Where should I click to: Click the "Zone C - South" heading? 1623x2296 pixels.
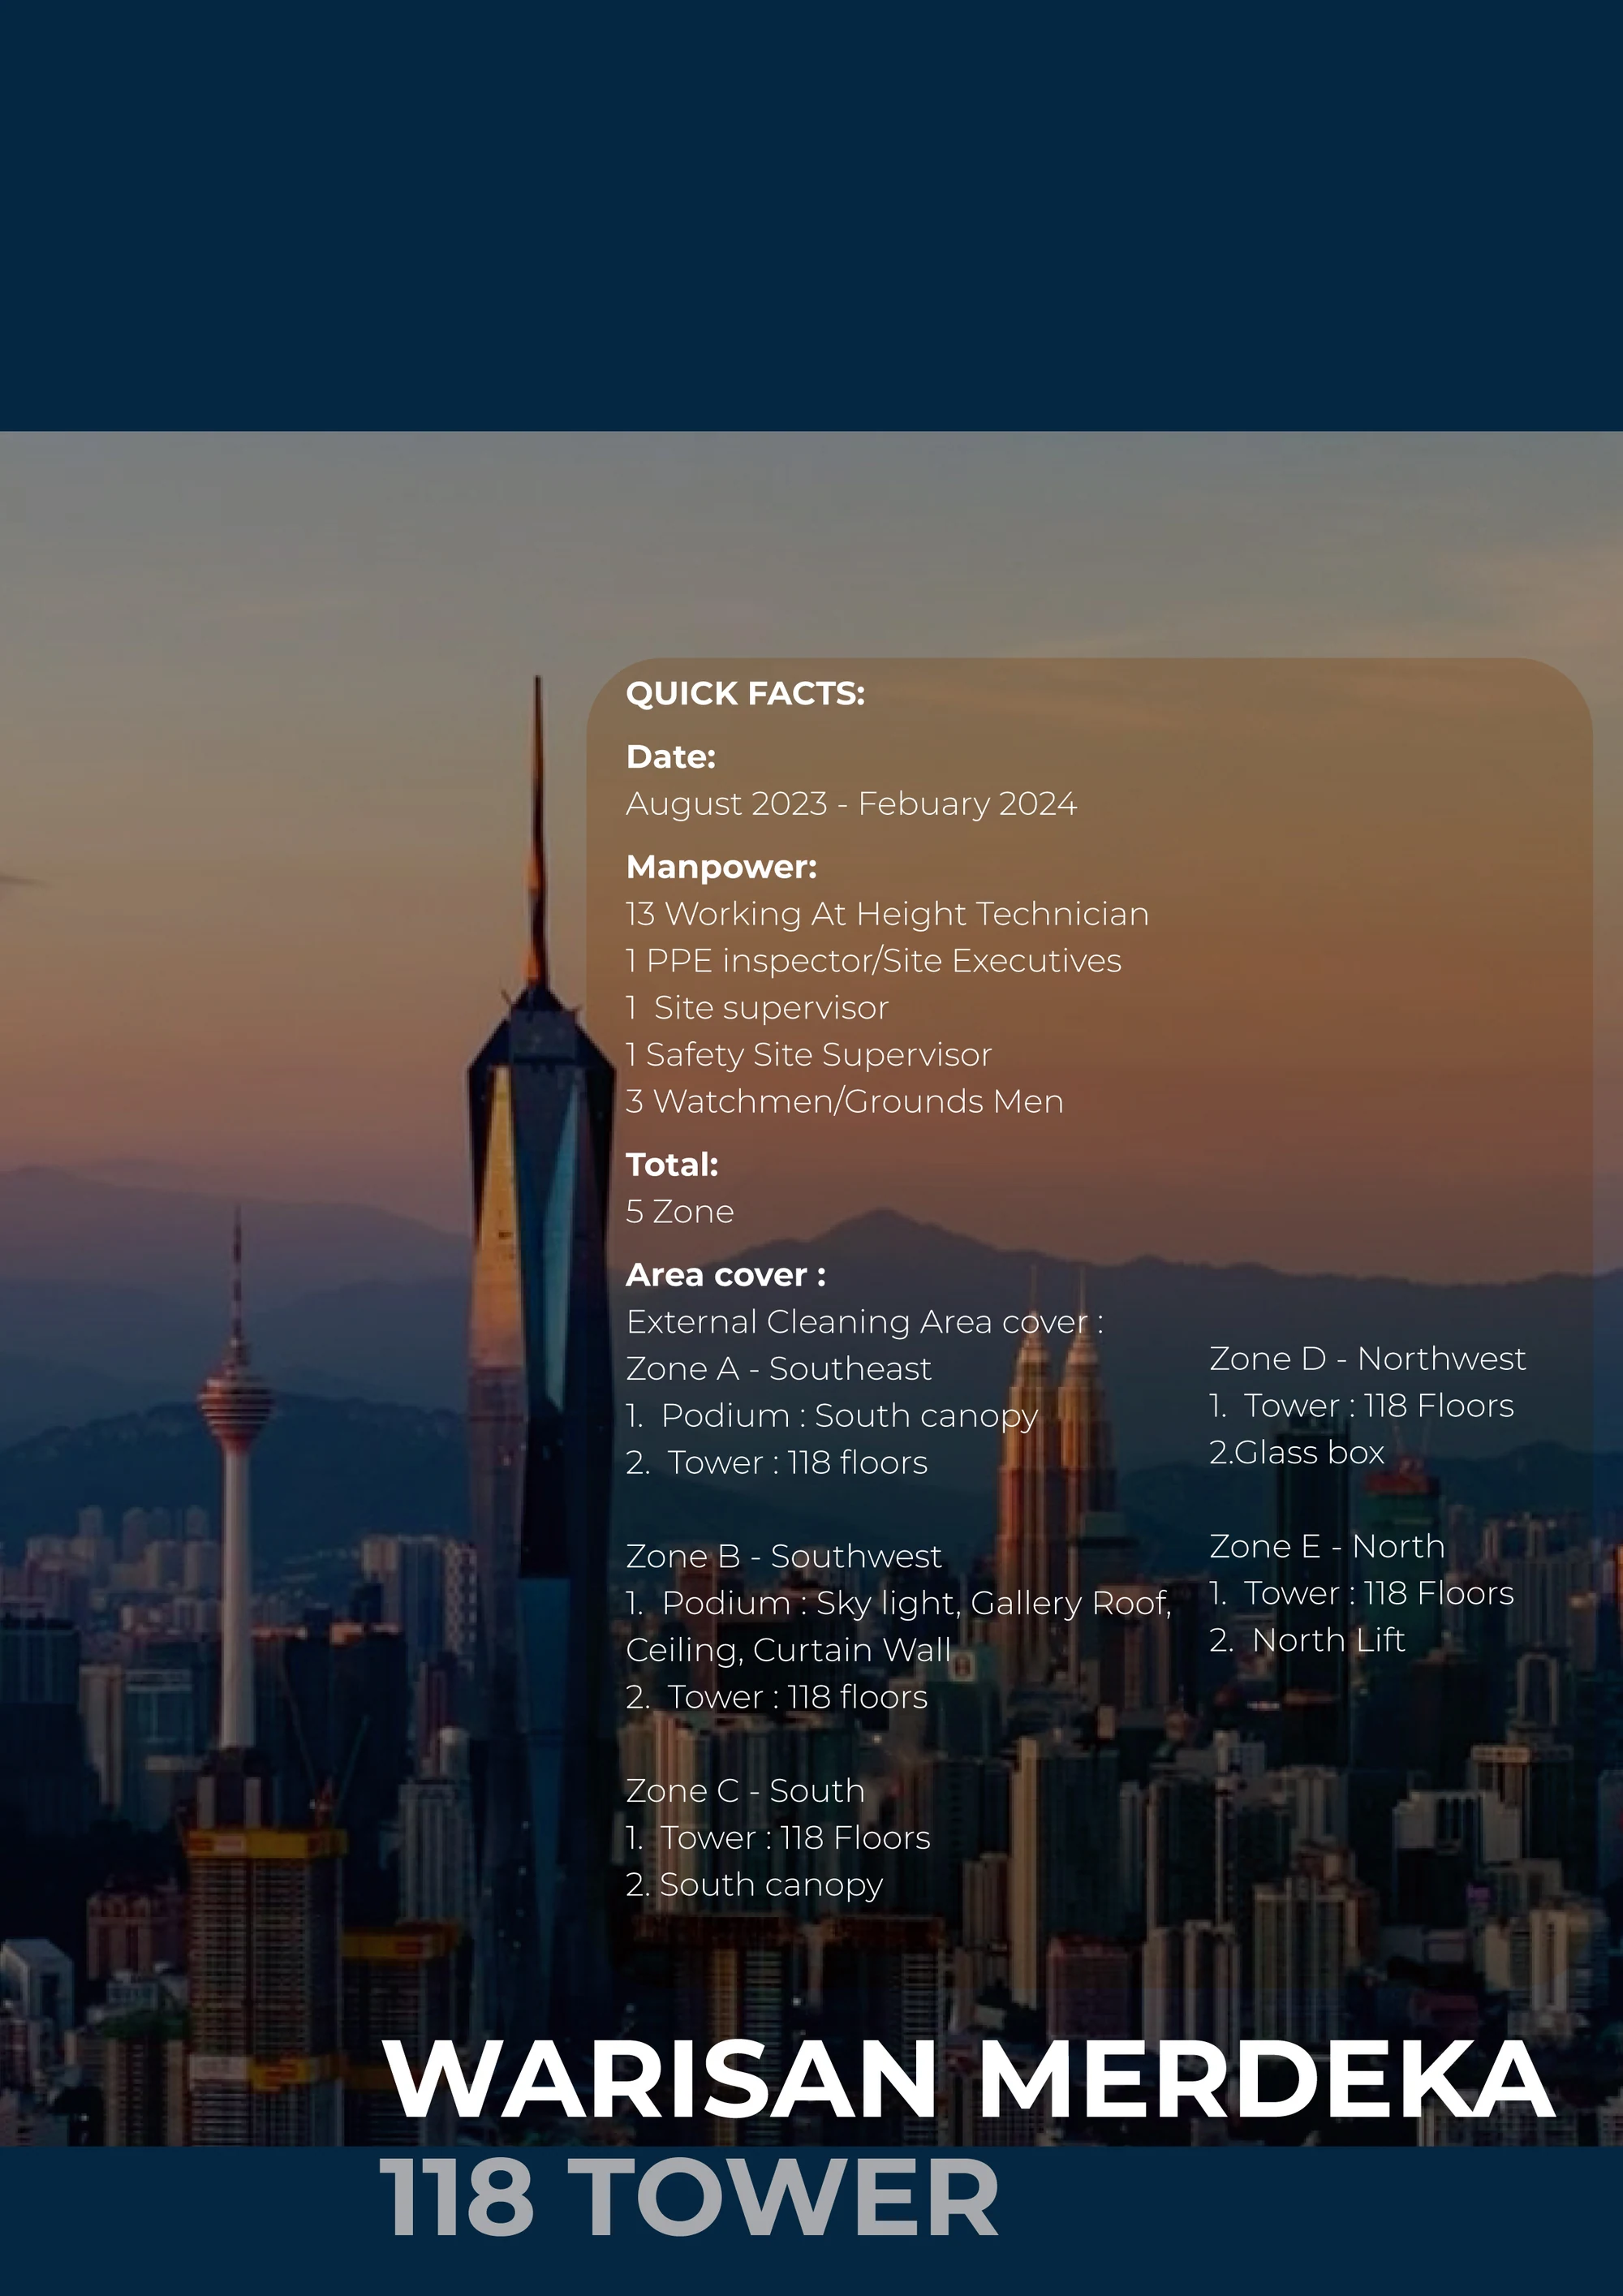click(745, 1791)
